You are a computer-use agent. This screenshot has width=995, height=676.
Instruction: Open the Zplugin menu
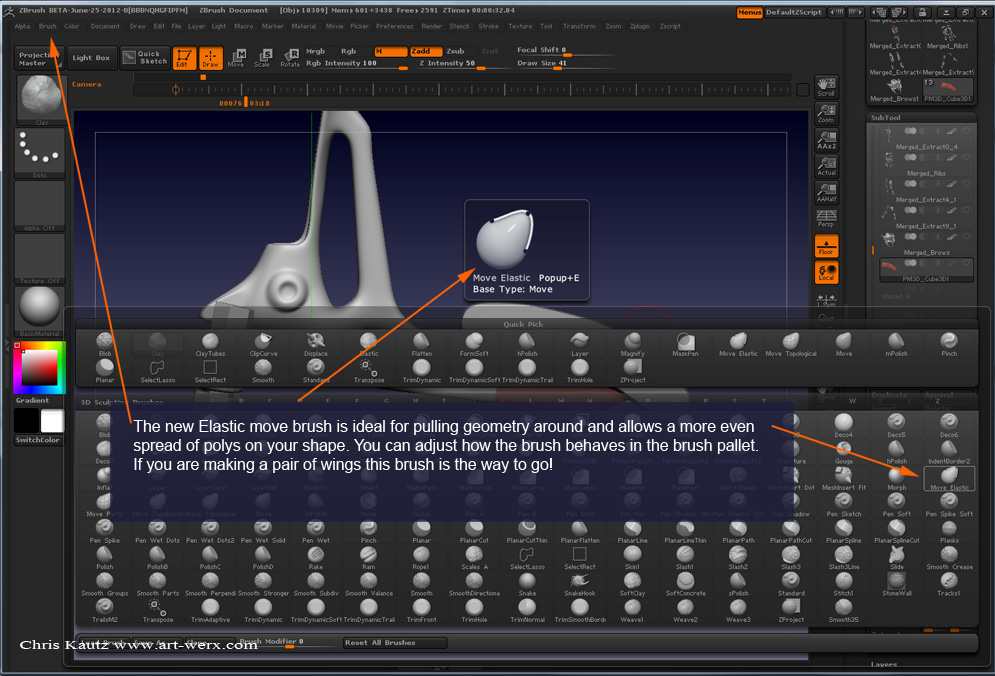click(640, 27)
